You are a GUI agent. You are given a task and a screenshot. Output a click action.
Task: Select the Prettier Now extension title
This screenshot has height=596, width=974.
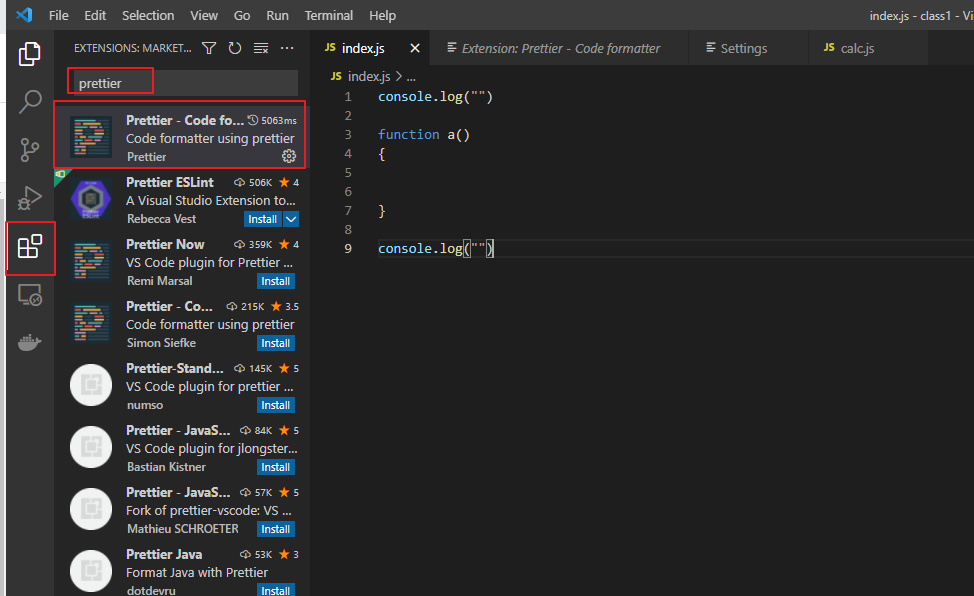point(165,244)
